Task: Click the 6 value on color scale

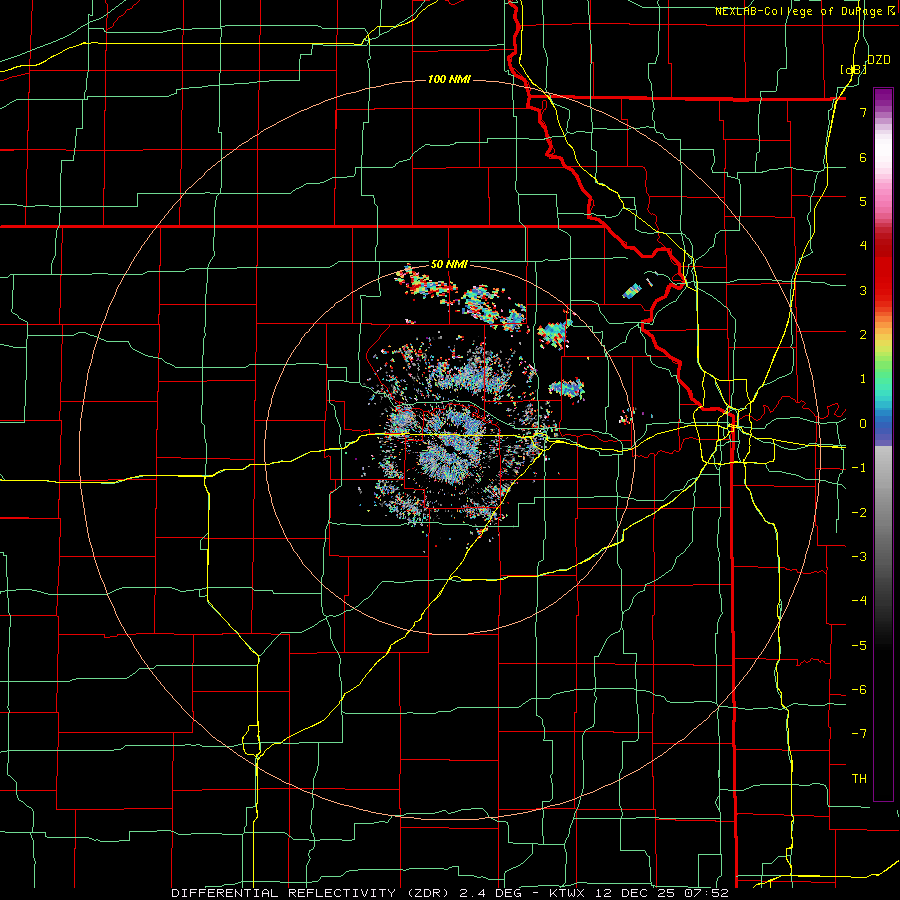Action: tap(863, 157)
